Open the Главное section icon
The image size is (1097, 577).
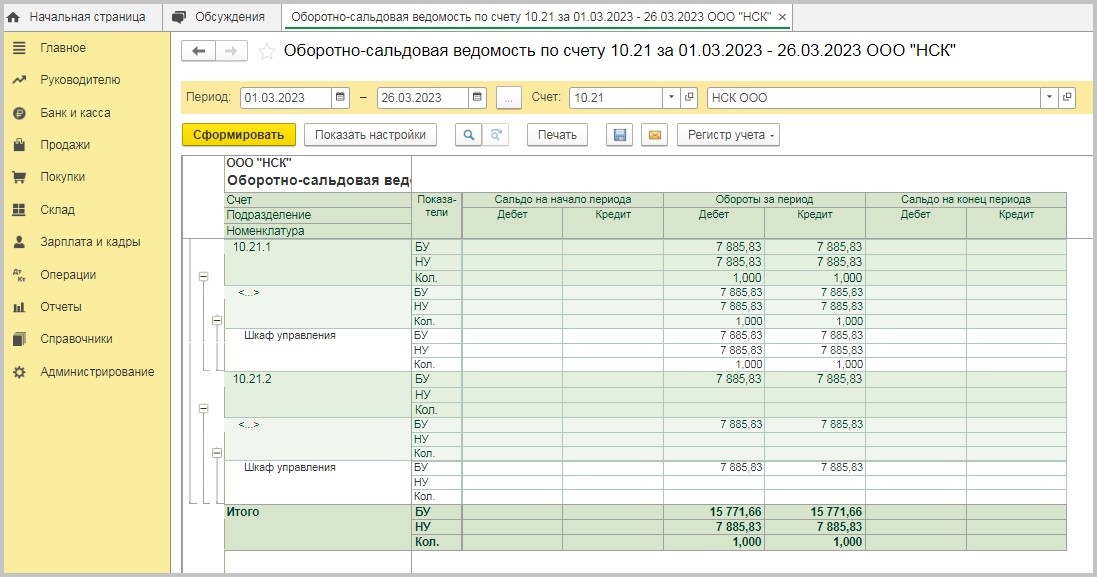click(19, 48)
